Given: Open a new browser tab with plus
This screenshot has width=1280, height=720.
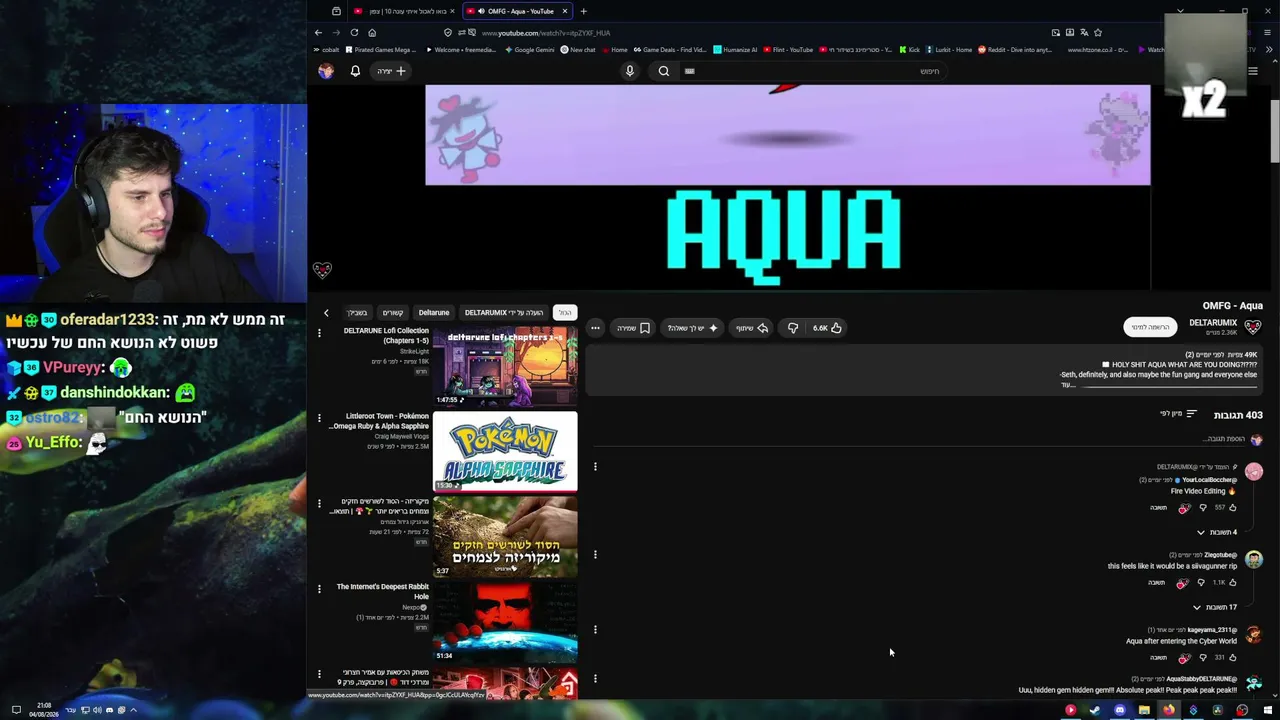Looking at the screenshot, I should (584, 11).
